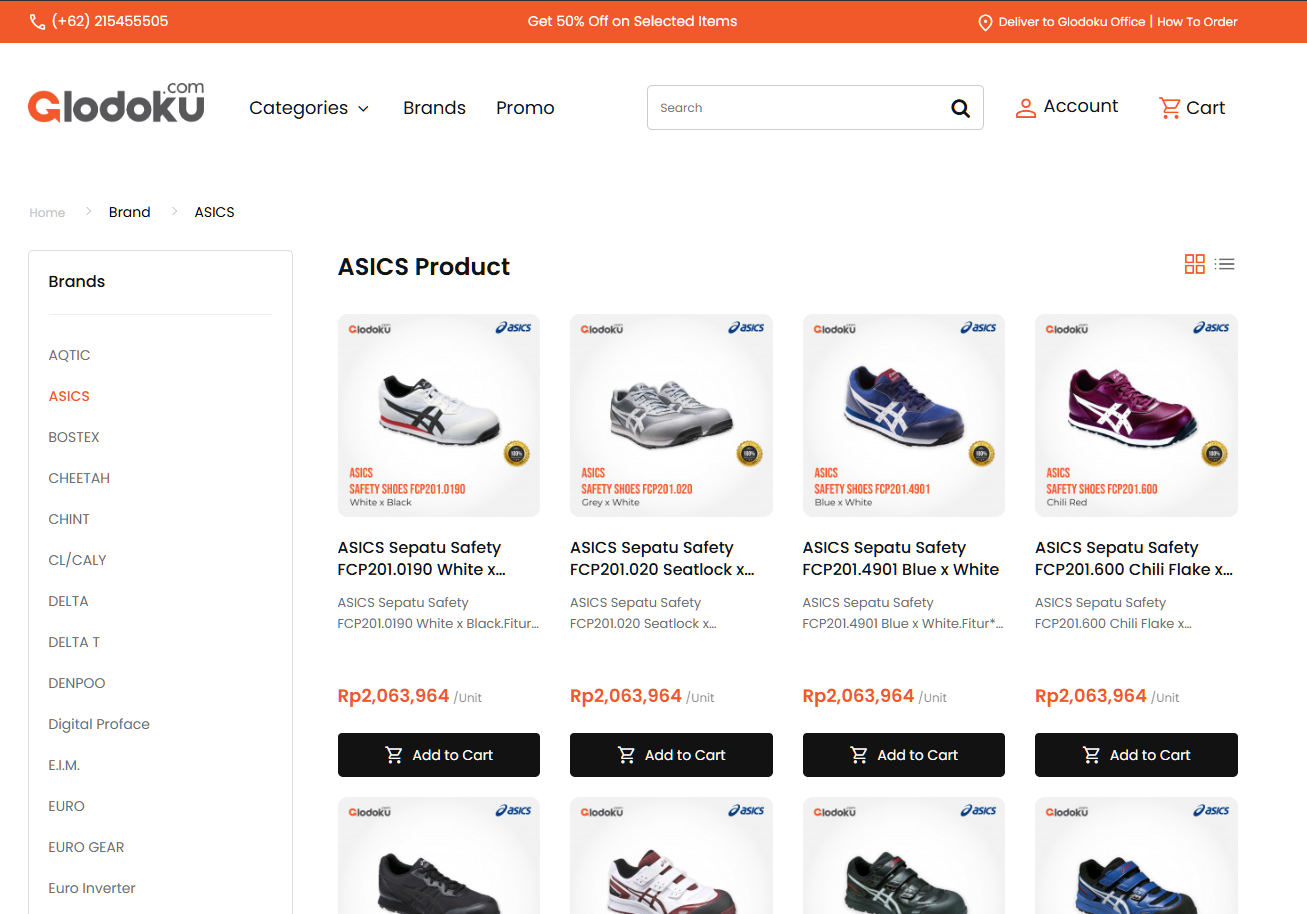Select AQTIC in brands list
The width and height of the screenshot is (1307, 914).
(69, 355)
